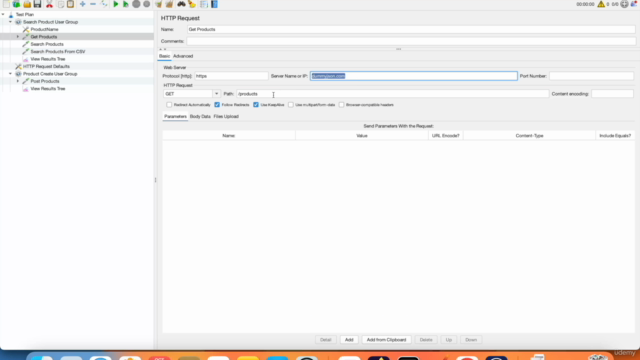Click the remote engine globe icon

[x=624, y=4]
